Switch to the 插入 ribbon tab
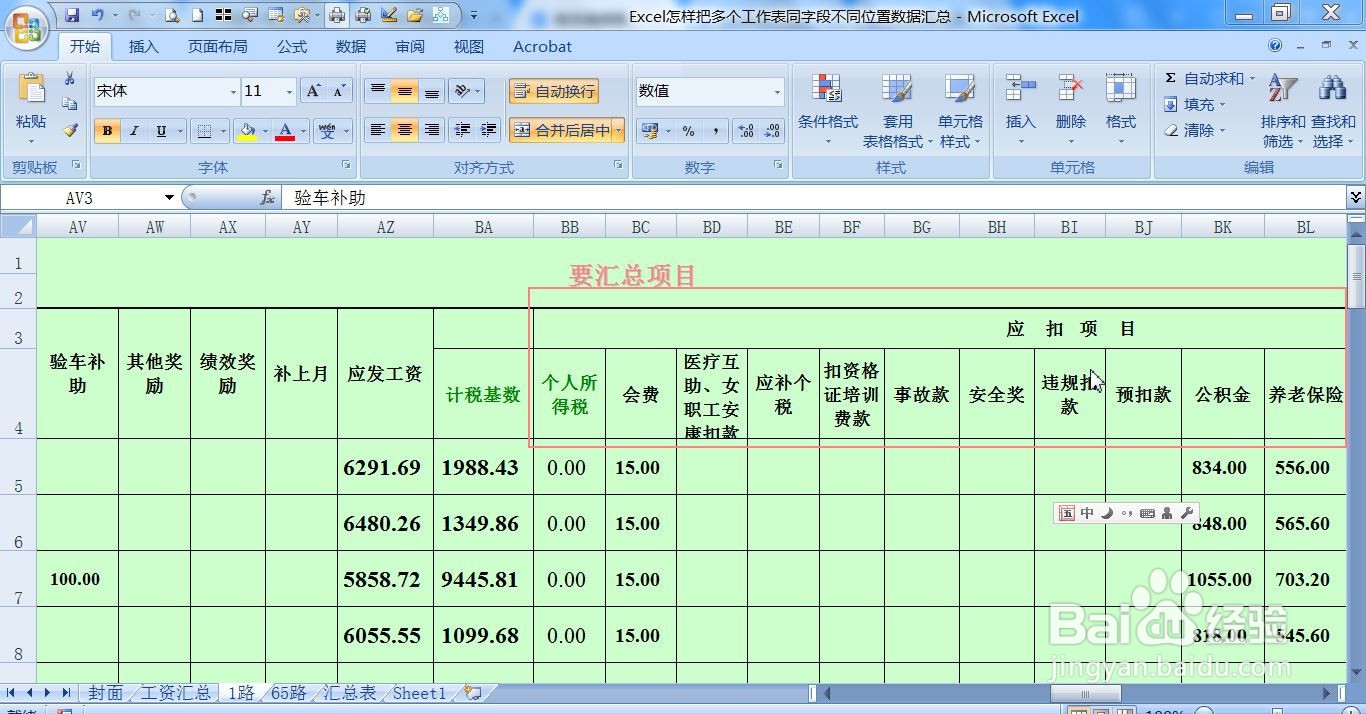This screenshot has height=714, width=1366. pos(143,46)
